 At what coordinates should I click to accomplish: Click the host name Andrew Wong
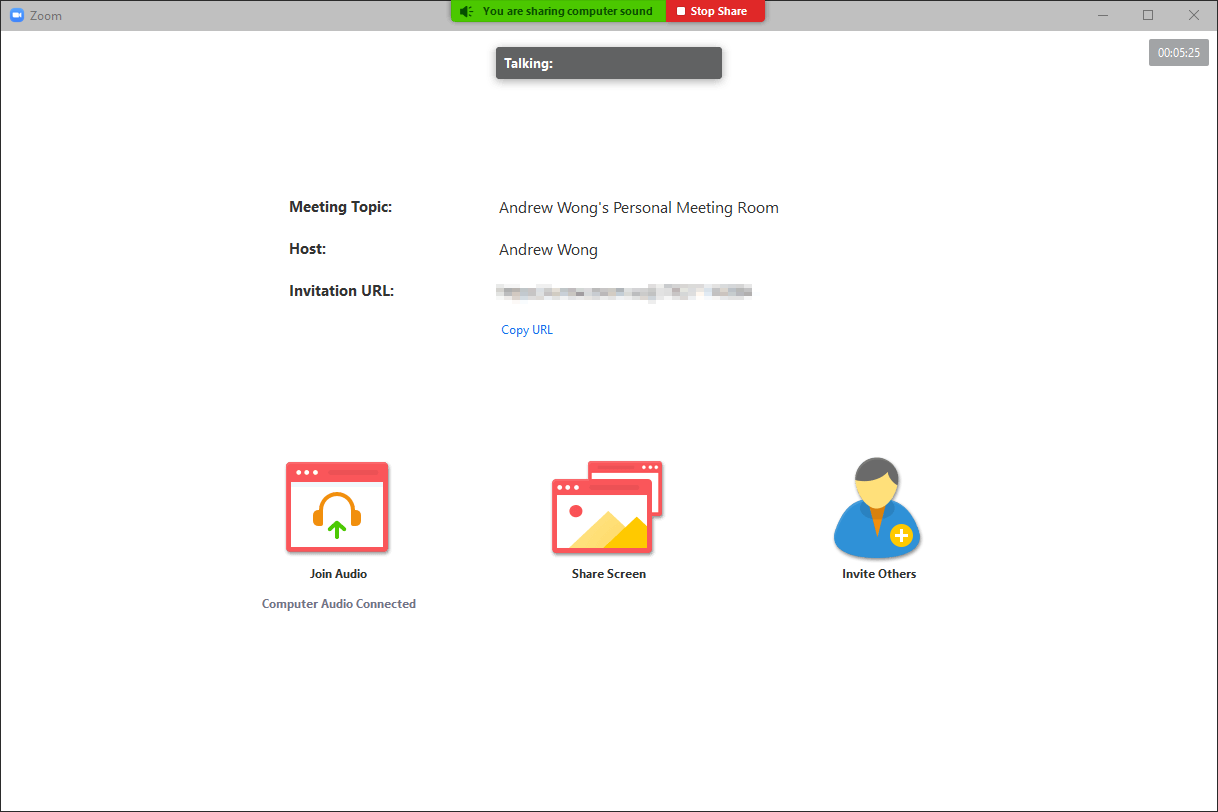[548, 250]
